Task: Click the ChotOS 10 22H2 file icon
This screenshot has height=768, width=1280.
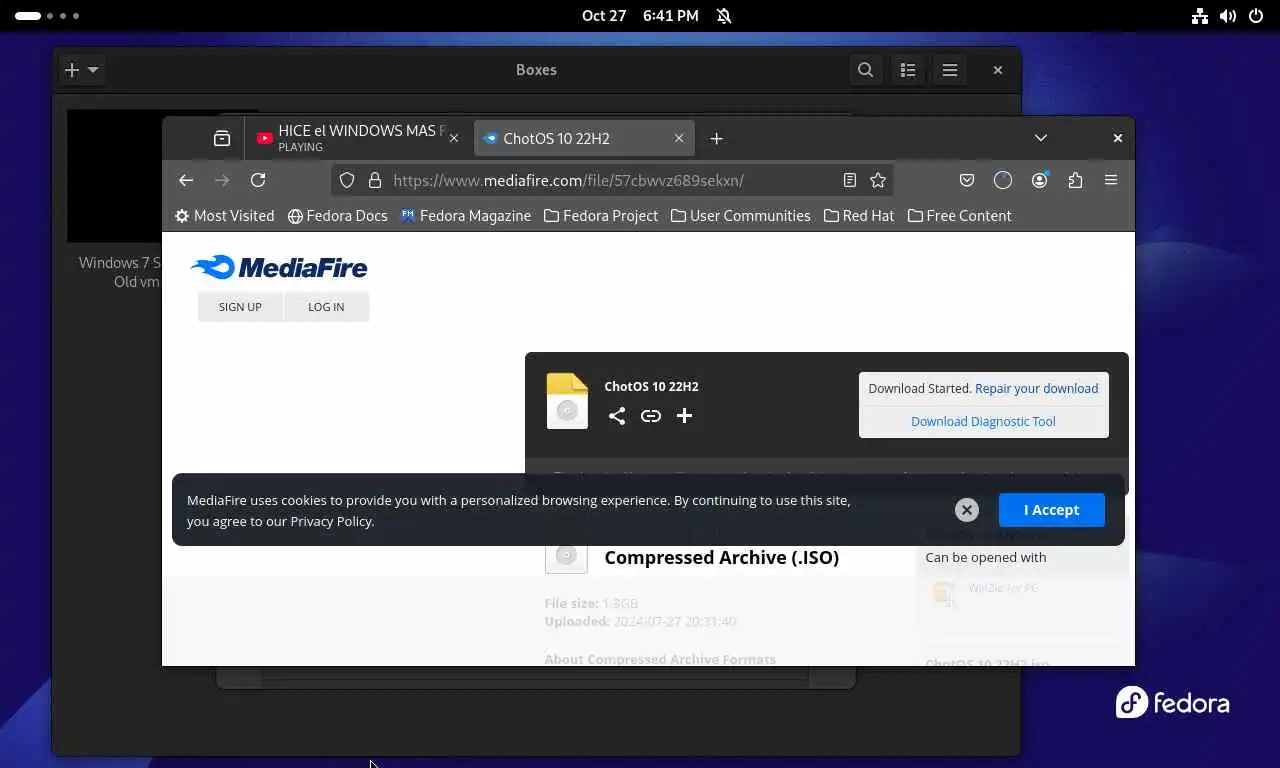Action: pos(567,401)
